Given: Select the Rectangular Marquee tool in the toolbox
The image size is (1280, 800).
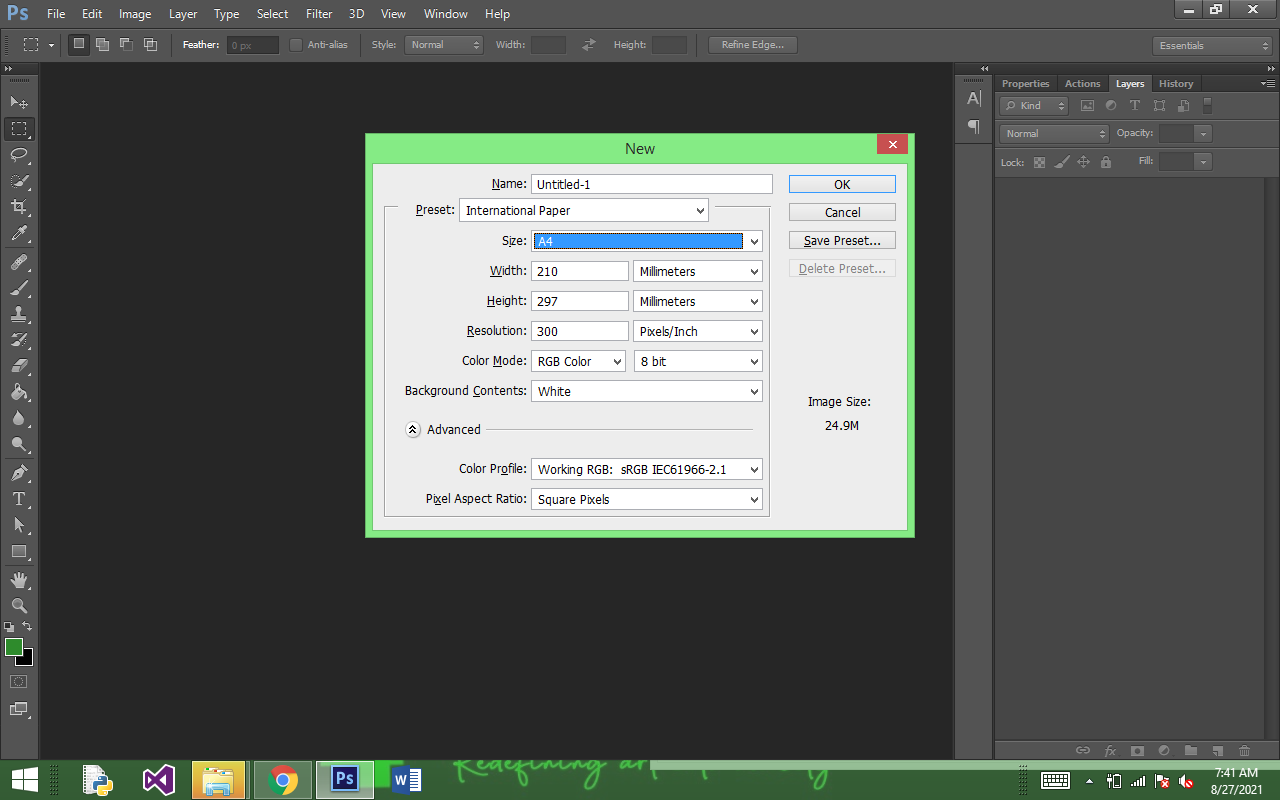Looking at the screenshot, I should [x=19, y=129].
